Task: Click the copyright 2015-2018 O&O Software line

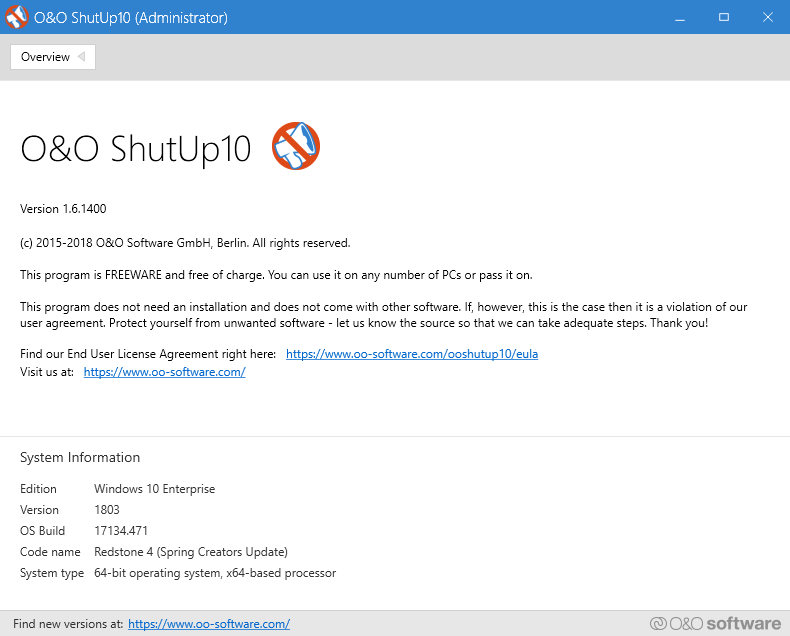Action: tap(185, 243)
